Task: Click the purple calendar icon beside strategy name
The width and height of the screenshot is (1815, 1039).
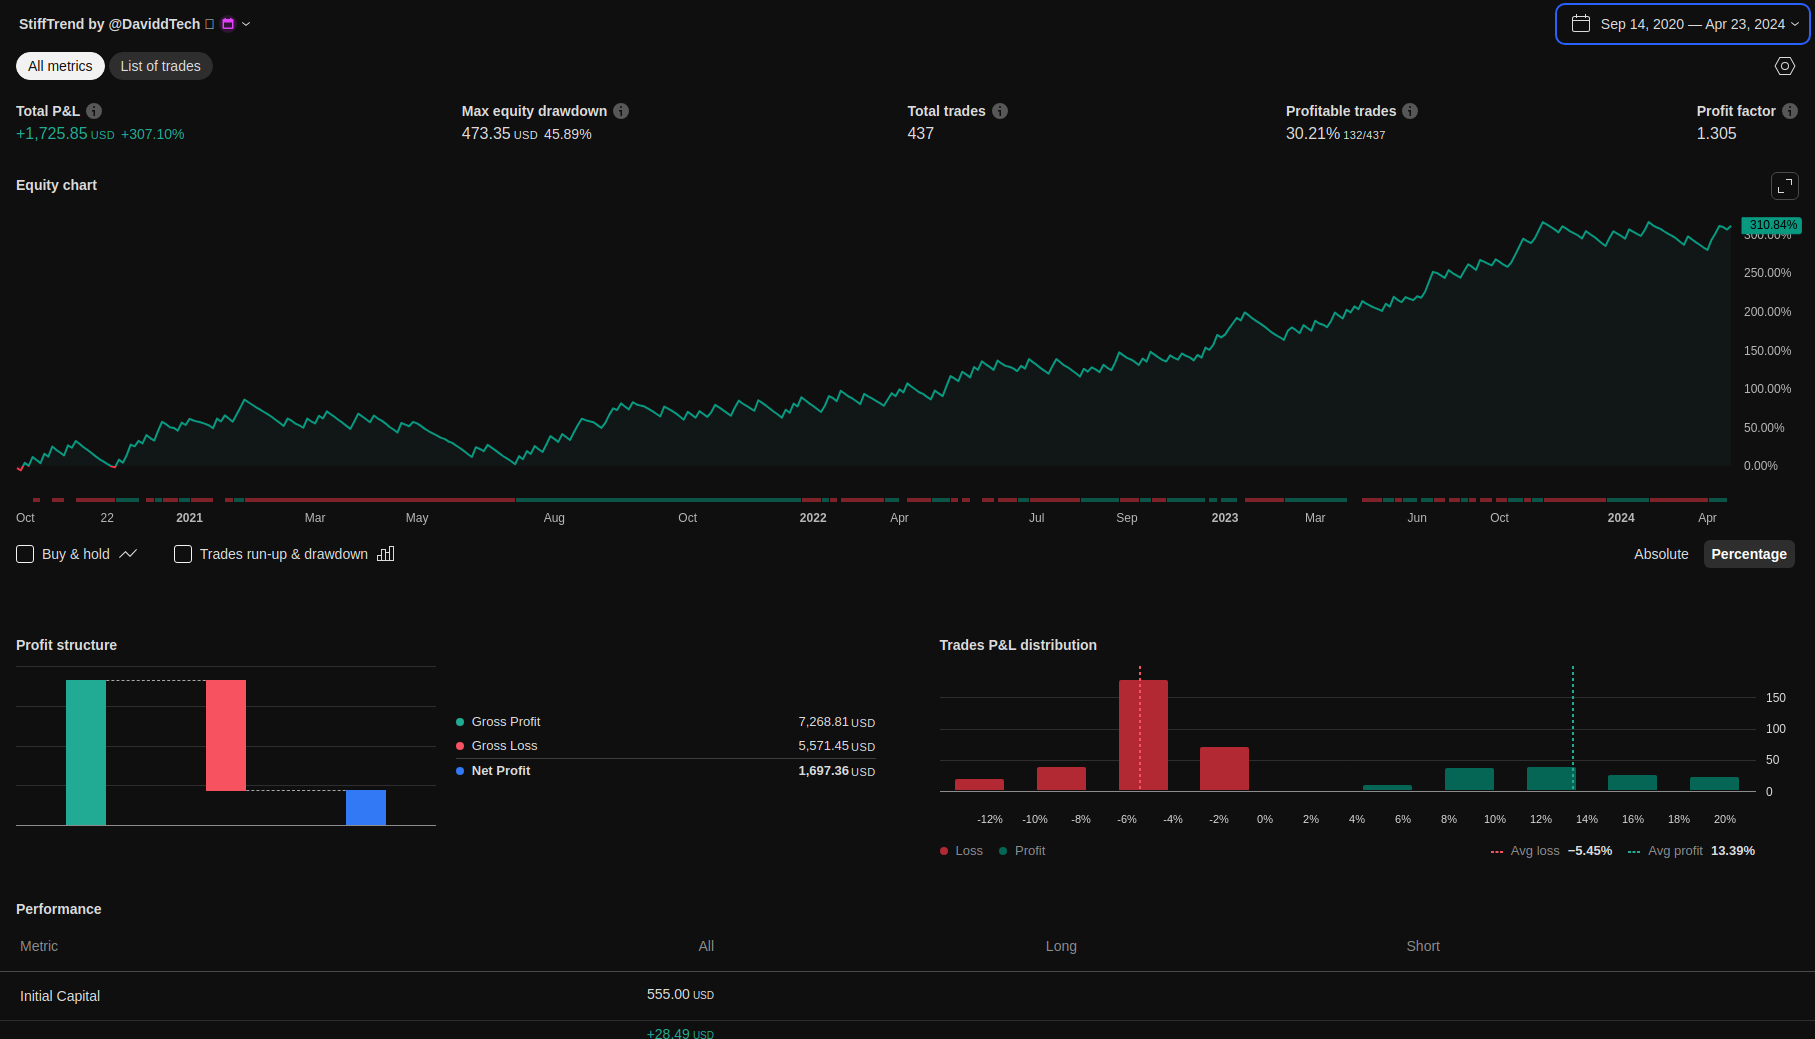Action: pos(228,24)
